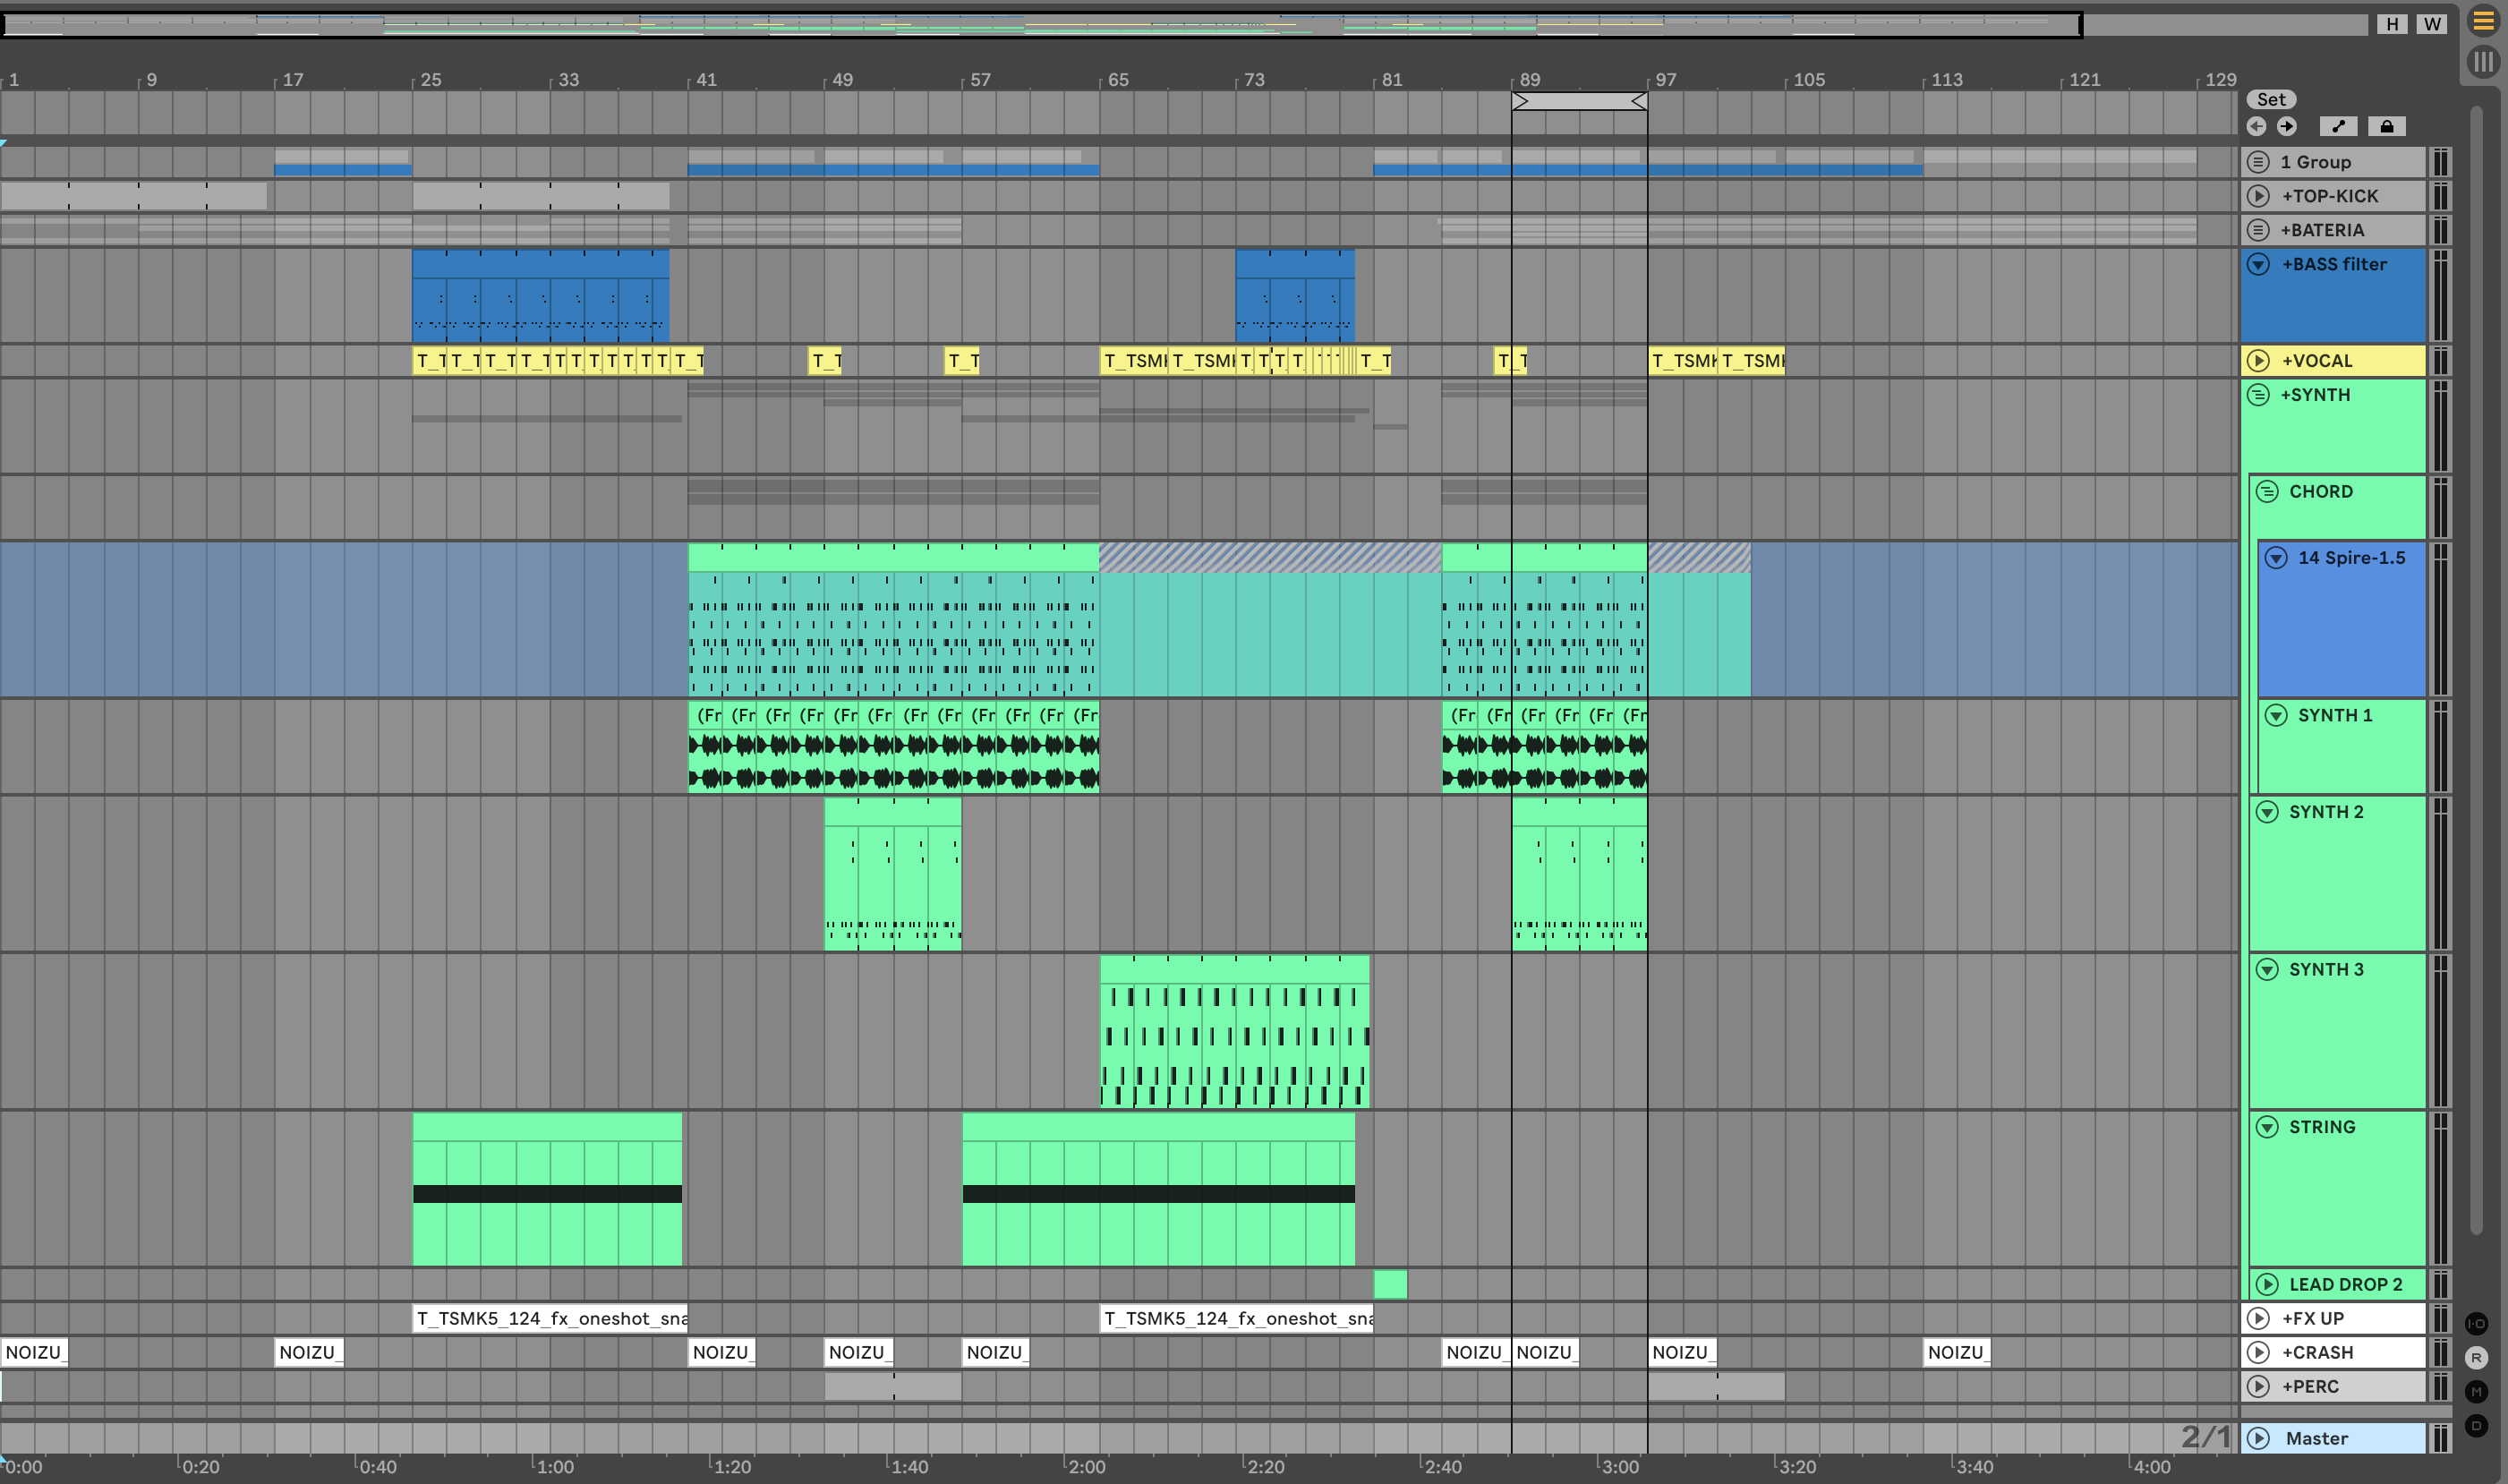Click +CRASH track level meter

pos(2440,1352)
